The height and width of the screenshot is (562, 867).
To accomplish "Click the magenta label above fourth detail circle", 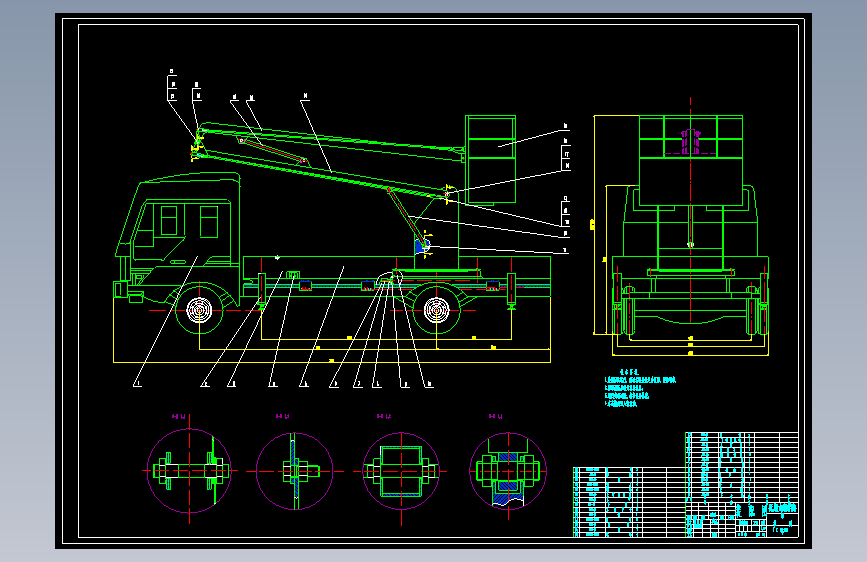I will pyautogui.click(x=495, y=417).
